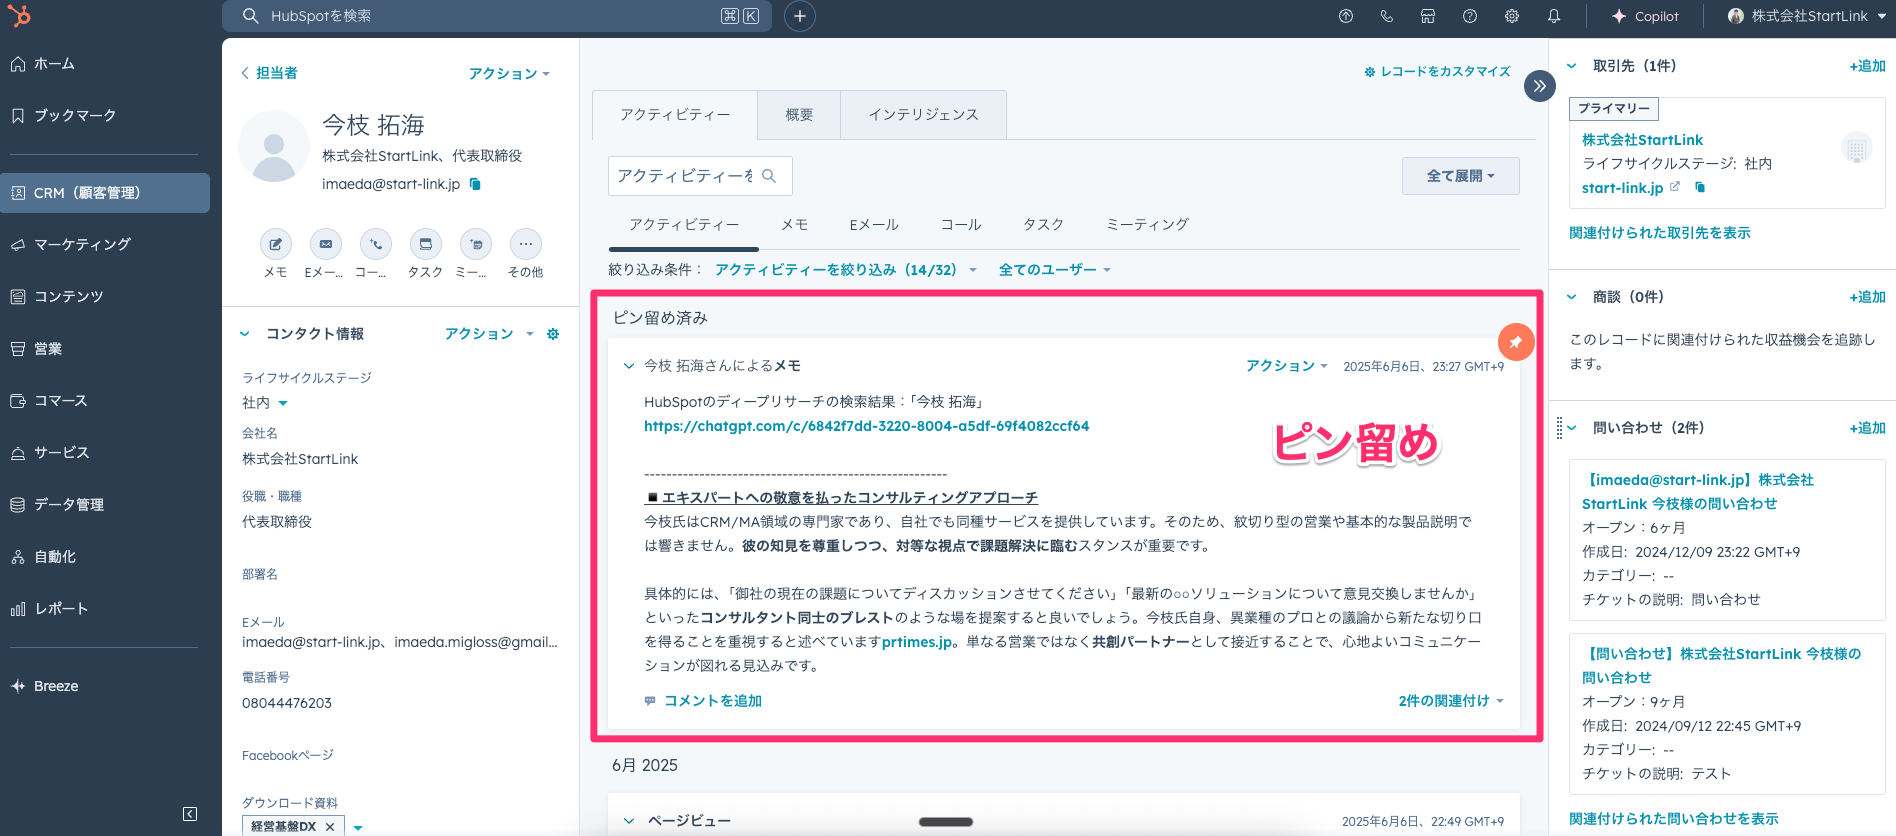Open the 株式会社StartLink account menu
The width and height of the screenshot is (1896, 836).
point(1807,16)
